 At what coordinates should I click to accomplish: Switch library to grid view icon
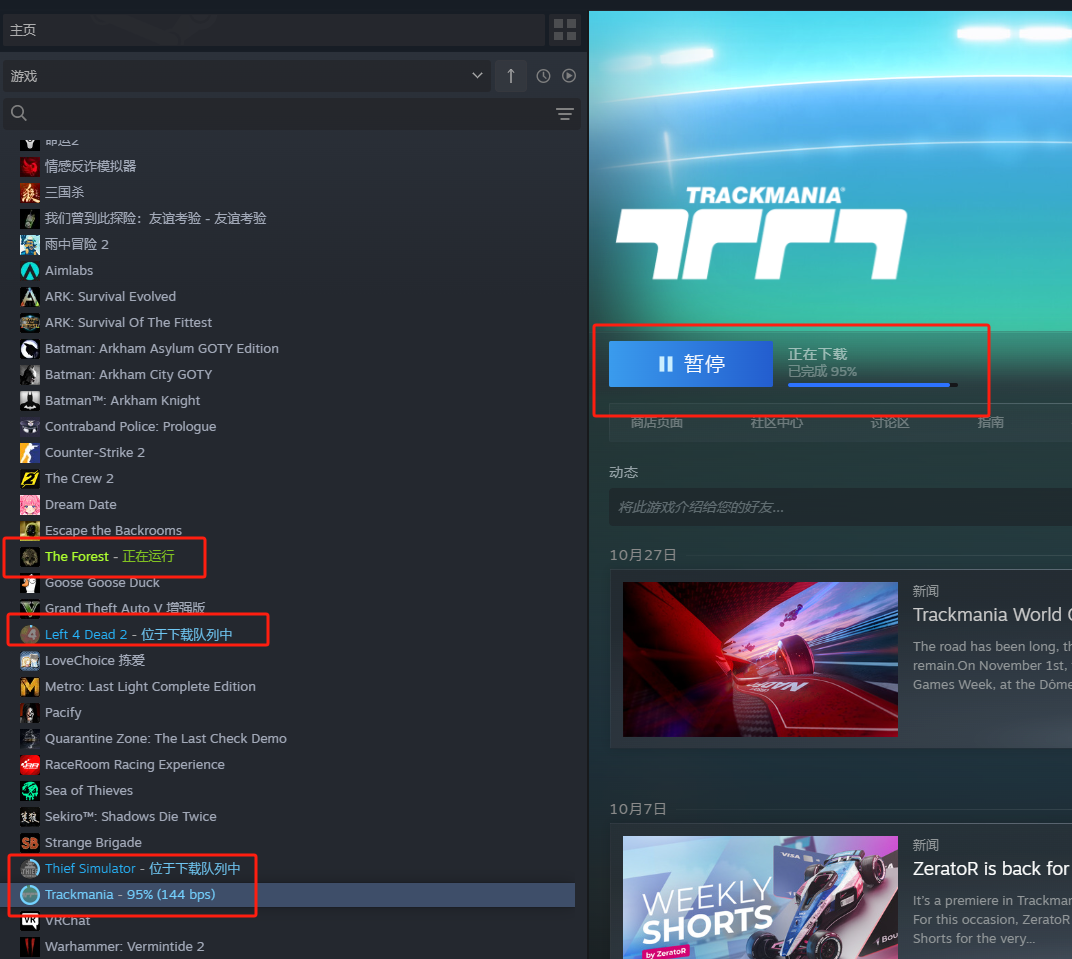coord(565,30)
